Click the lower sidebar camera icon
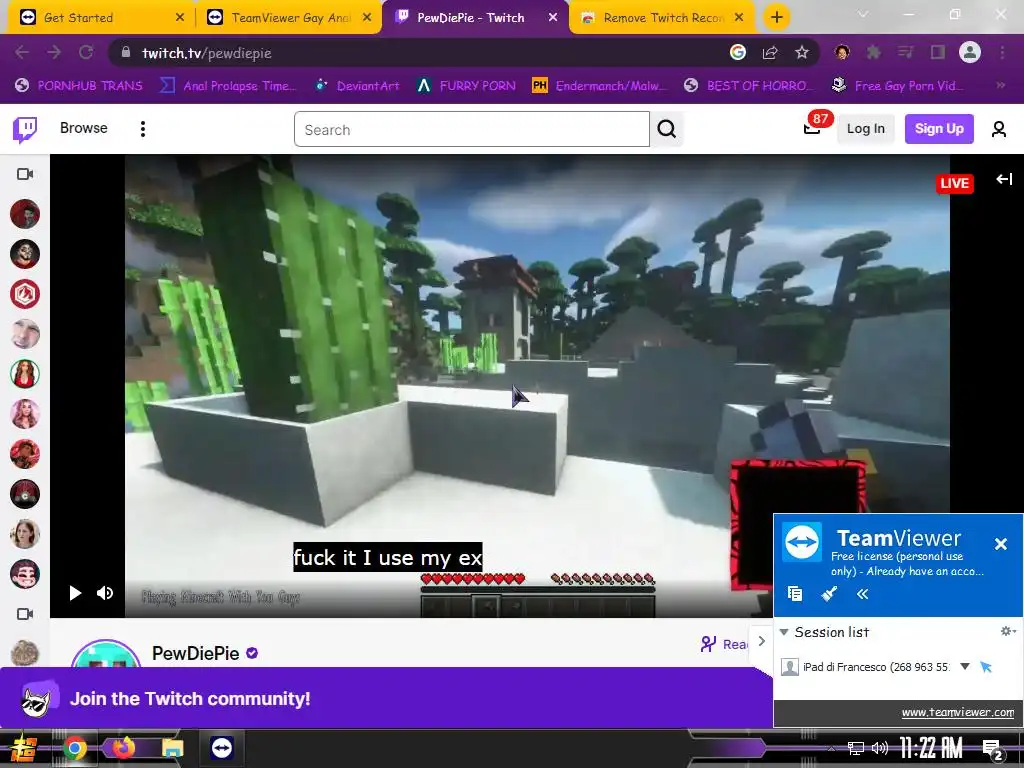The image size is (1024, 768). click(x=25, y=614)
